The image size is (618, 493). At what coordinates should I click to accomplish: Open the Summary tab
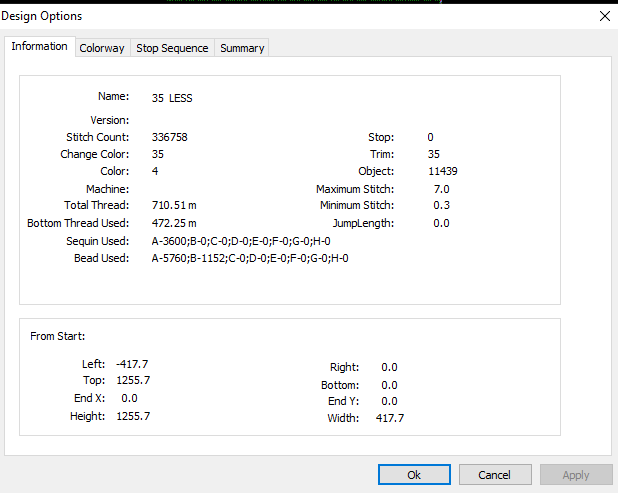(x=242, y=48)
